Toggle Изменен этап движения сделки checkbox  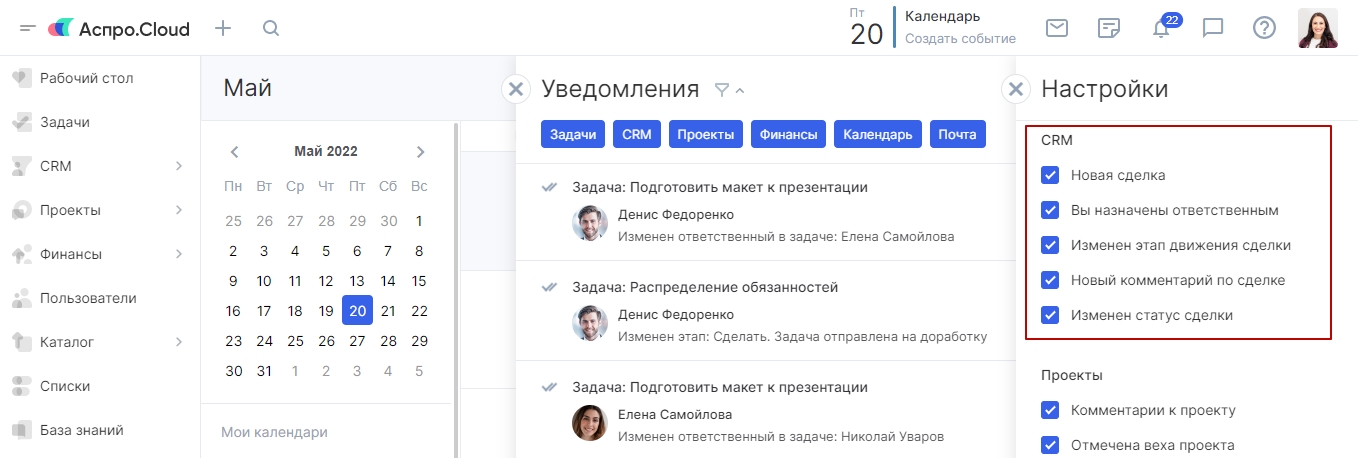pos(1050,245)
